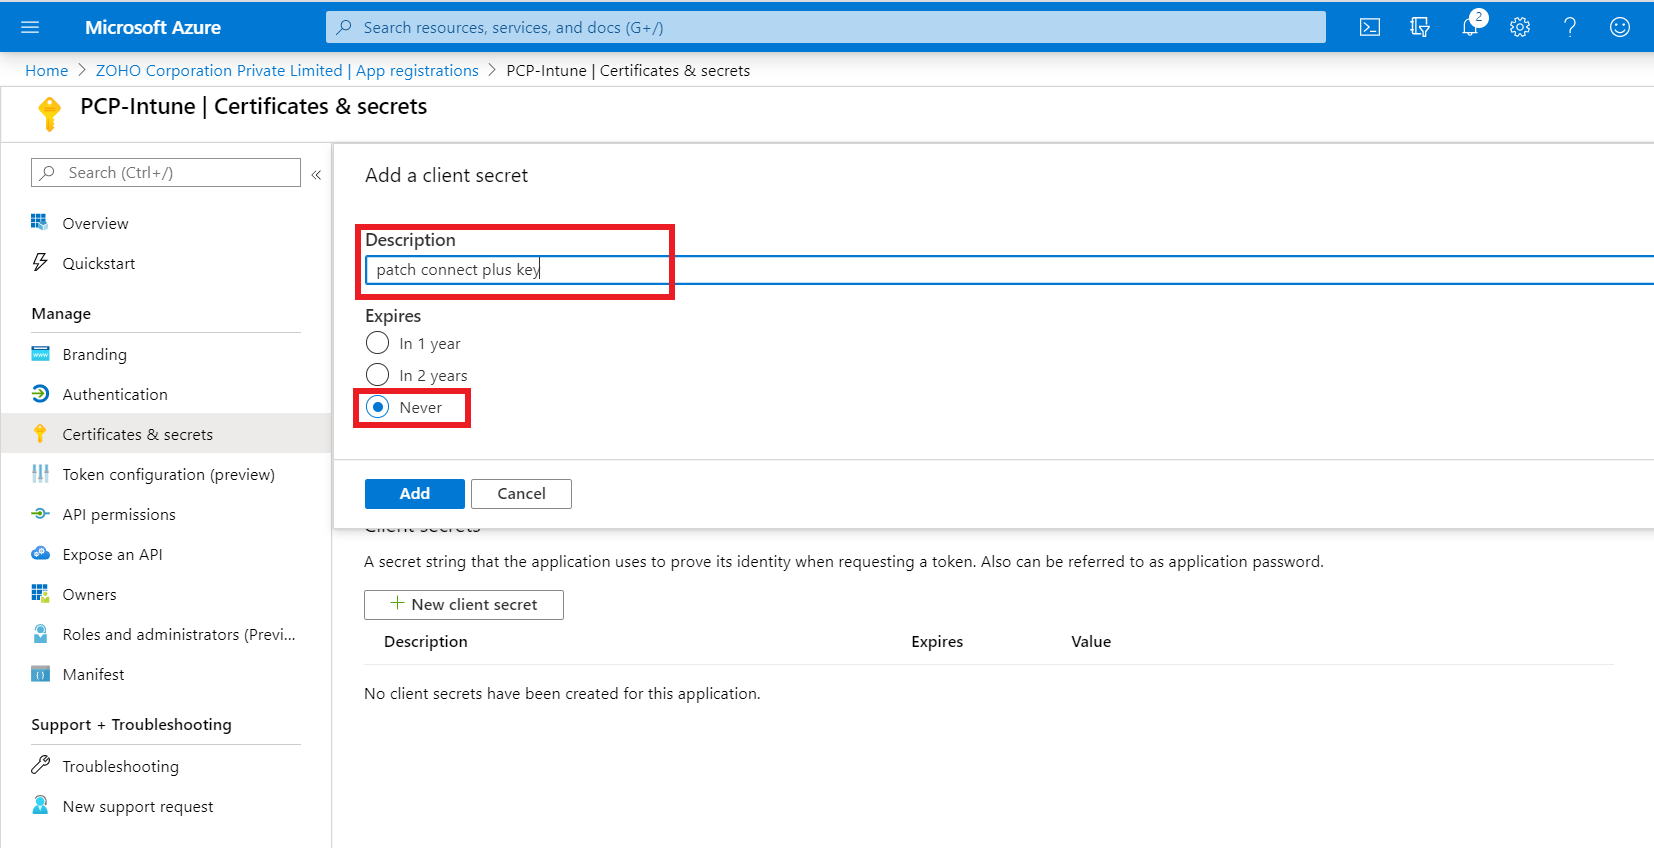Click the Token configuration icon

[40, 474]
